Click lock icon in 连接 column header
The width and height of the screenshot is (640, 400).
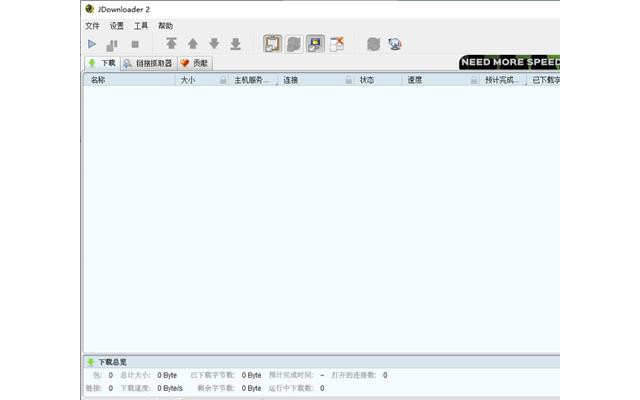[349, 80]
